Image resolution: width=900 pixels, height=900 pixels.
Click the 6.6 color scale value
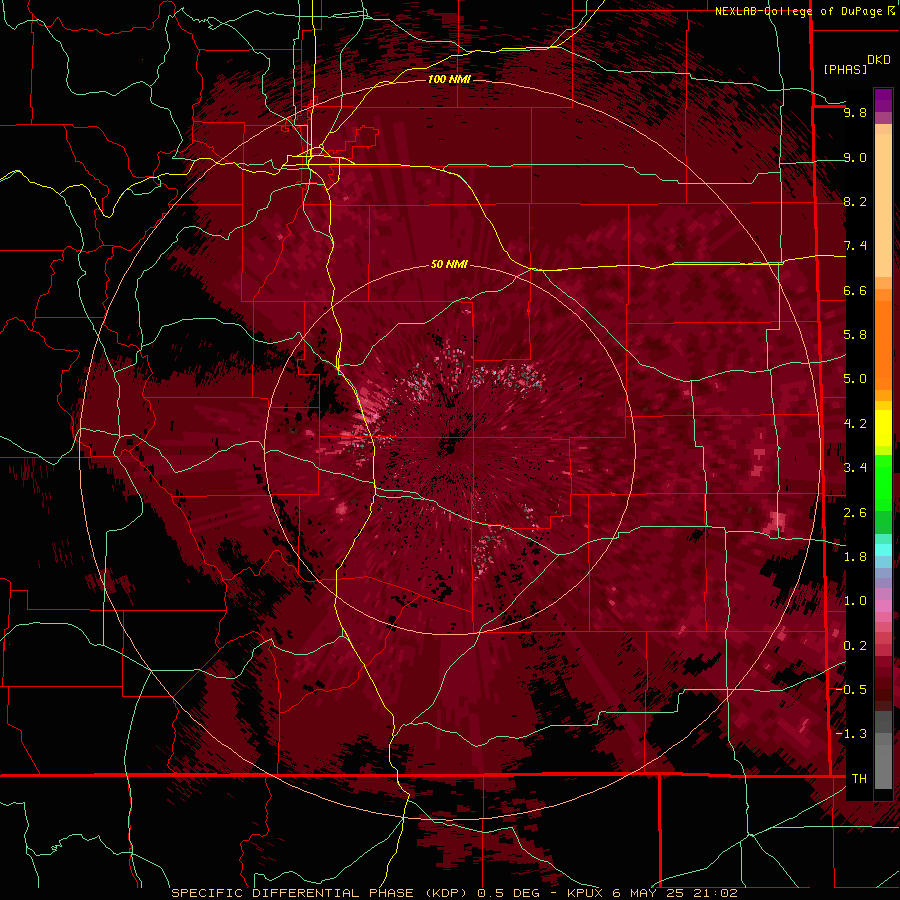[855, 290]
